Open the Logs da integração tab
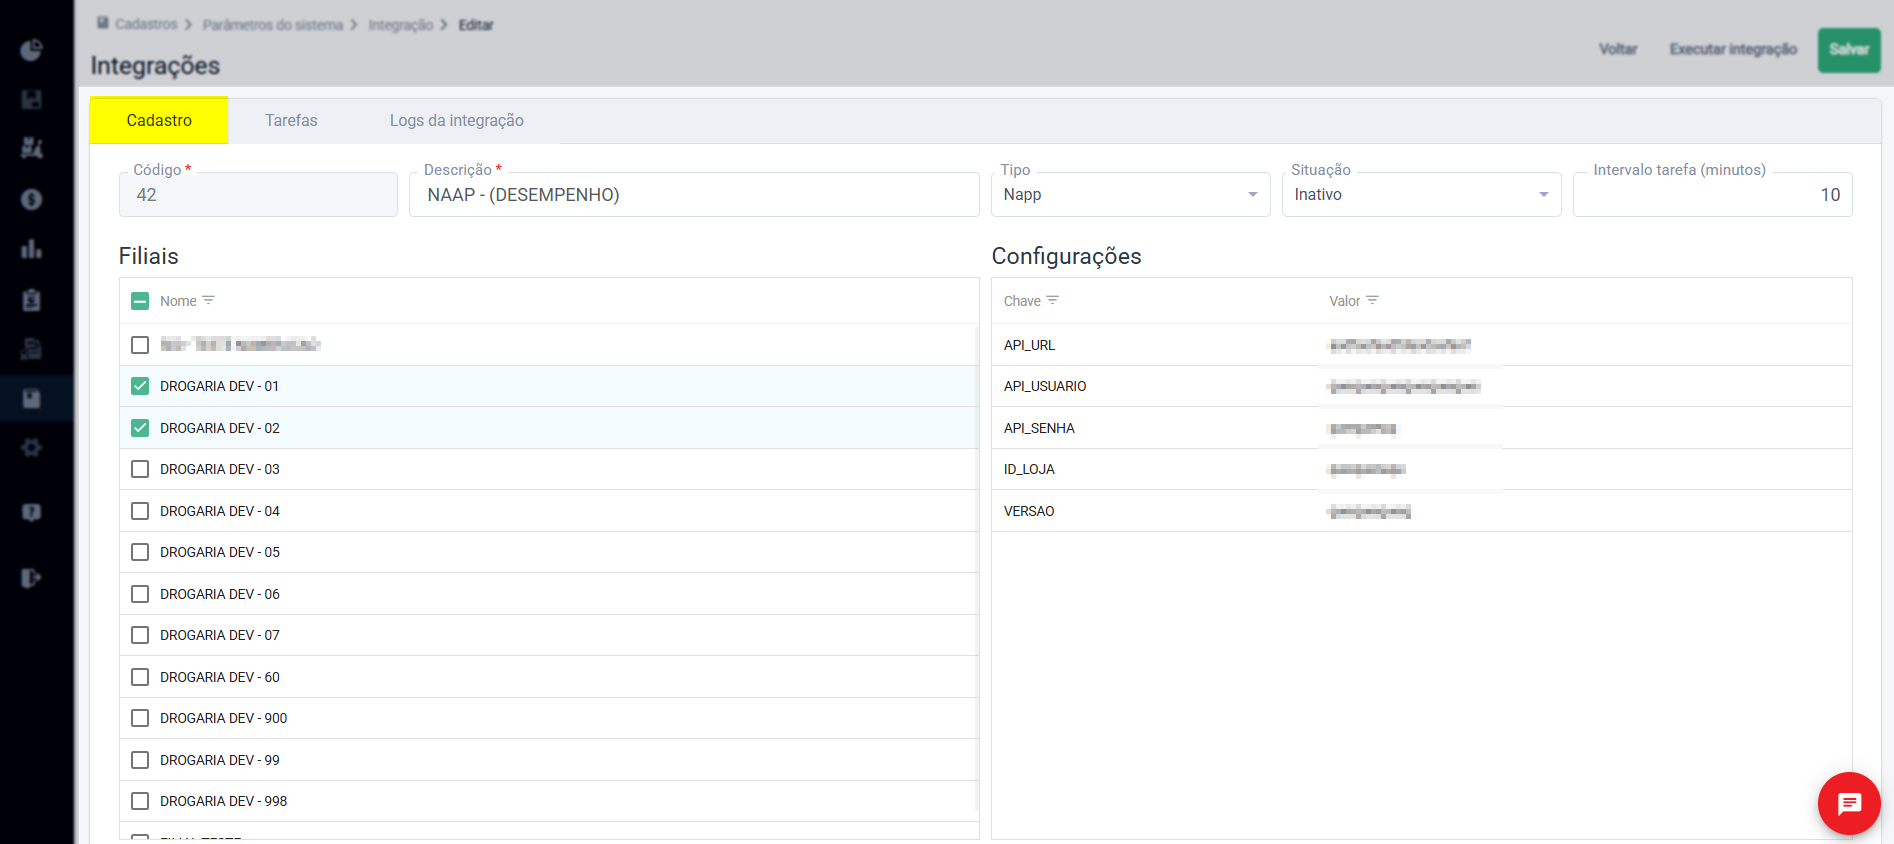The height and width of the screenshot is (844, 1894). pos(456,120)
